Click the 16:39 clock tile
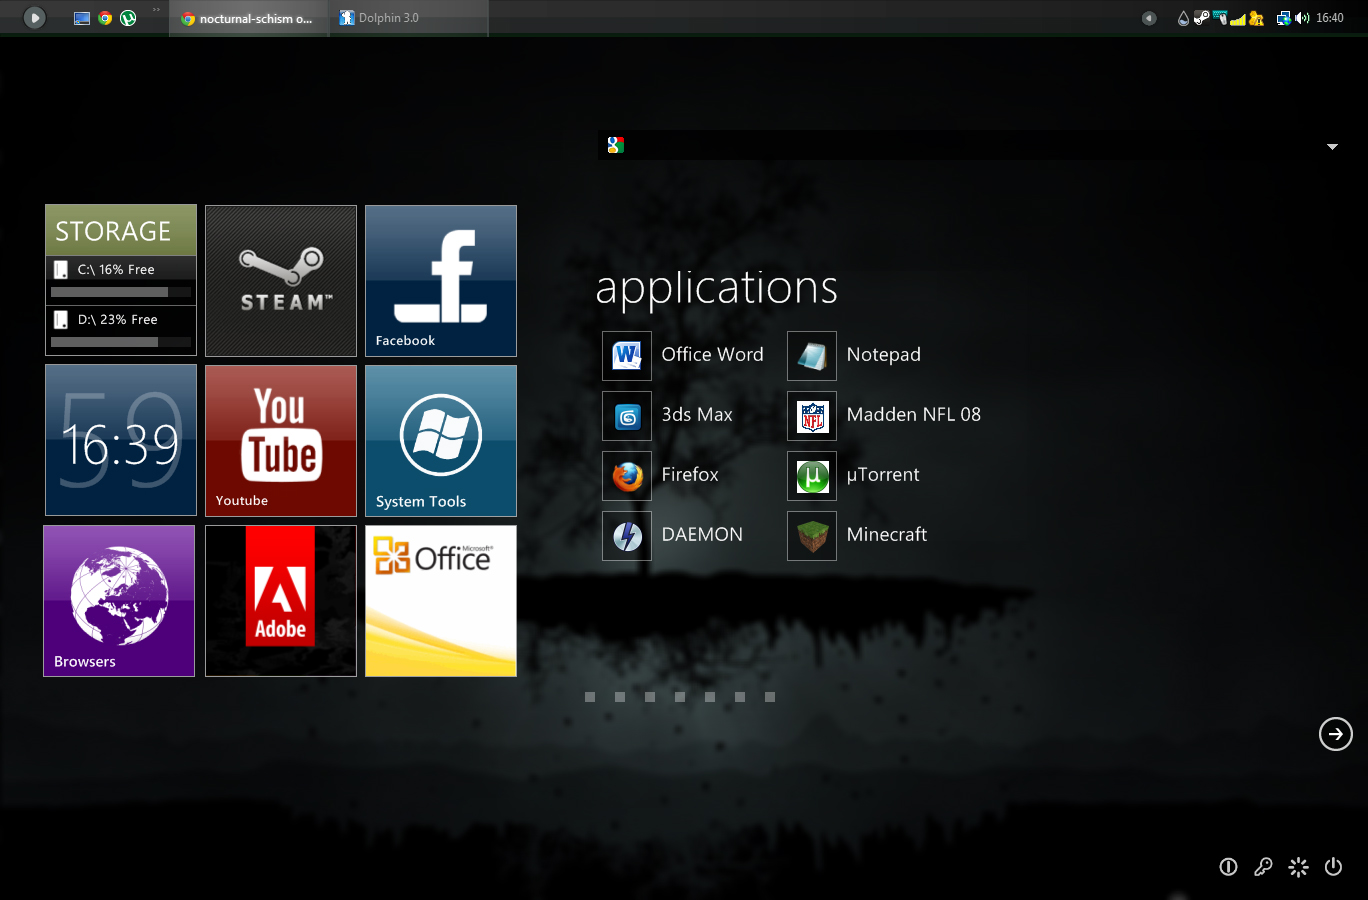1368x900 pixels. pos(121,441)
